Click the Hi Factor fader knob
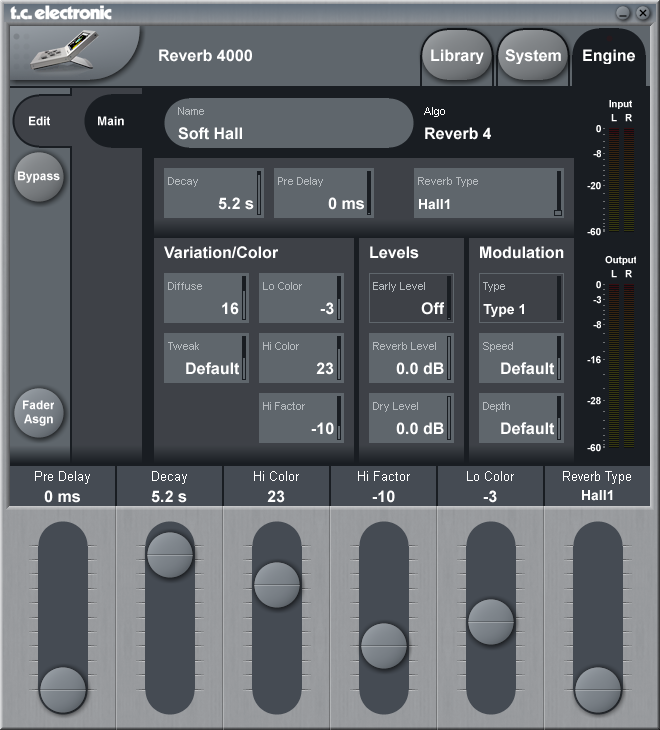The height and width of the screenshot is (730, 660). point(384,646)
